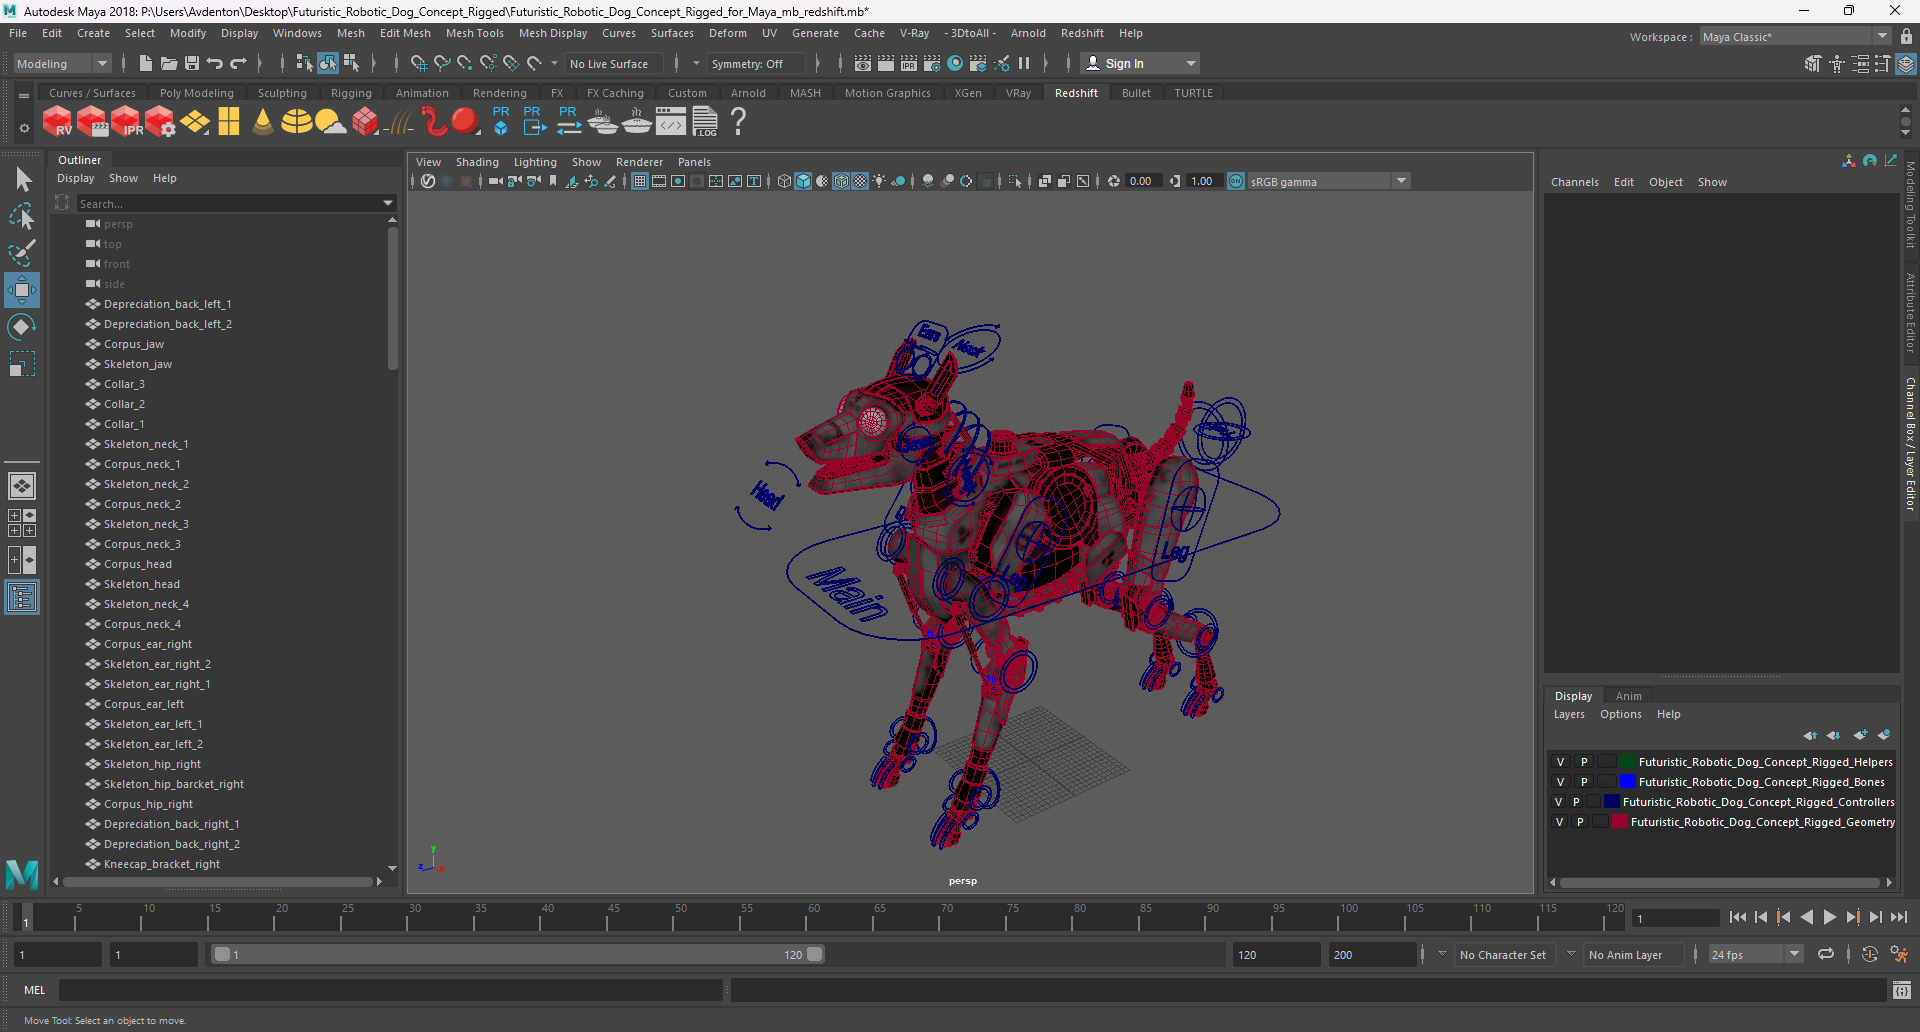Enable wireframe on shaded viewport icon
The width and height of the screenshot is (1920, 1032).
(x=841, y=181)
